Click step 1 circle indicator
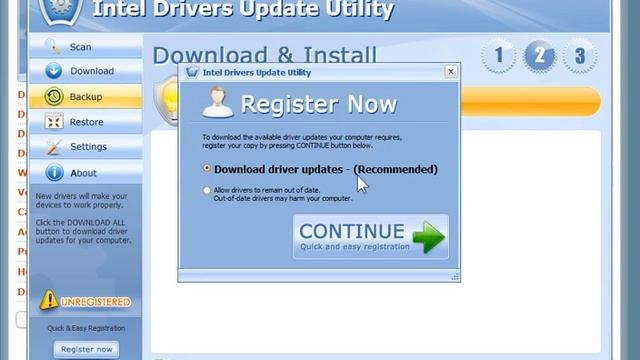 coord(498,56)
